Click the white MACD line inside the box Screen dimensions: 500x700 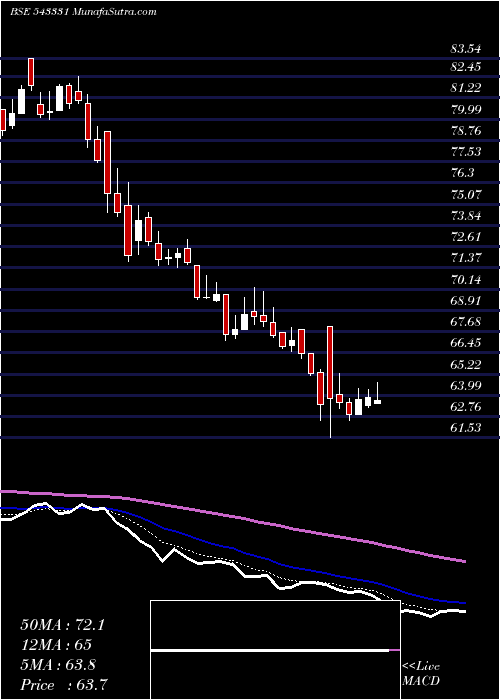[x=270, y=651]
